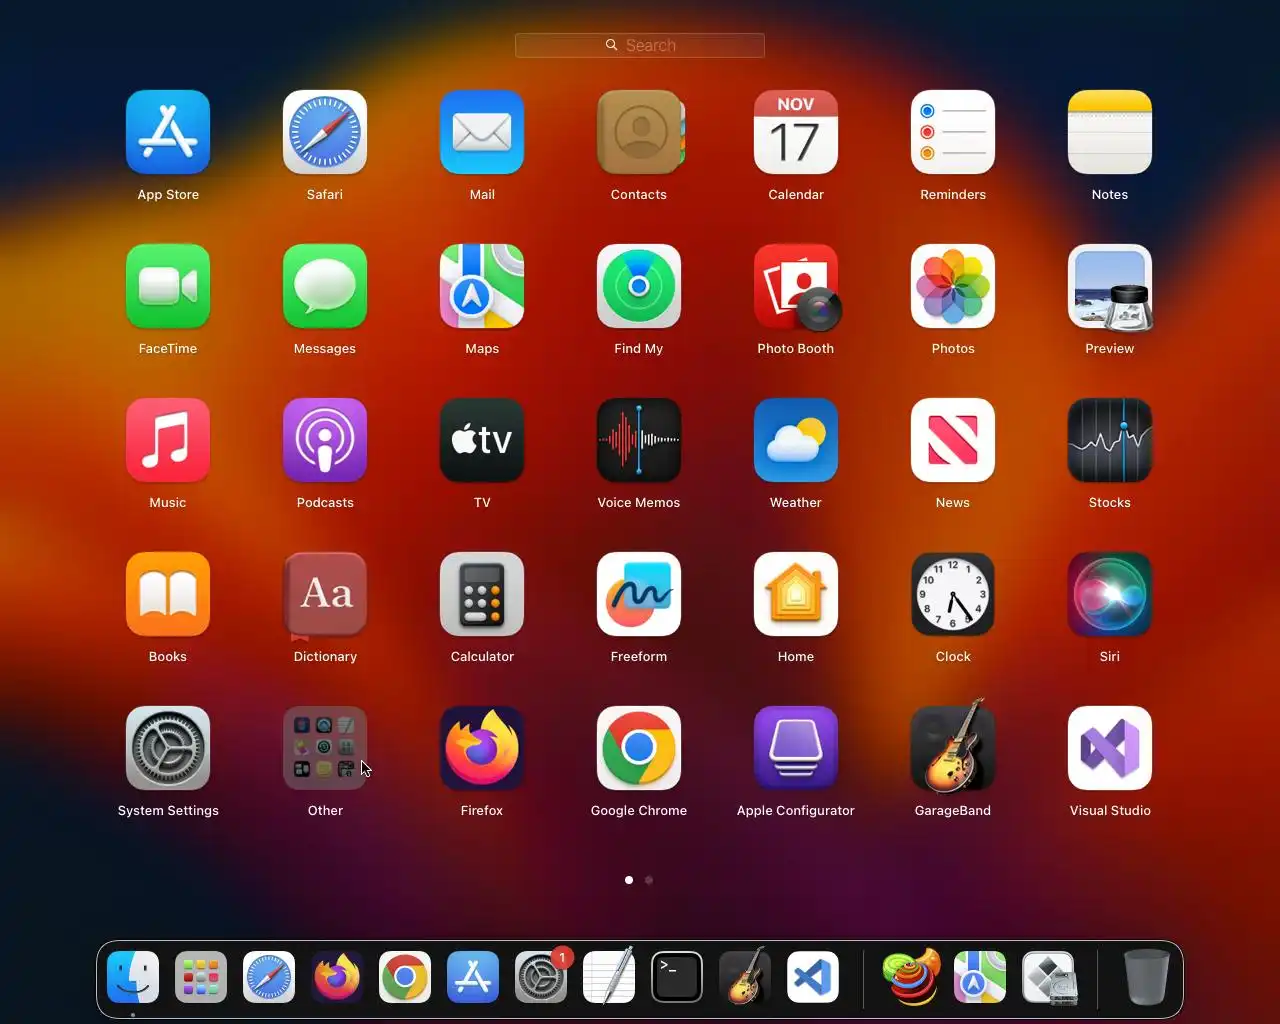The height and width of the screenshot is (1024, 1280).
Task: Open the Trash in the Dock
Action: tap(1146, 977)
